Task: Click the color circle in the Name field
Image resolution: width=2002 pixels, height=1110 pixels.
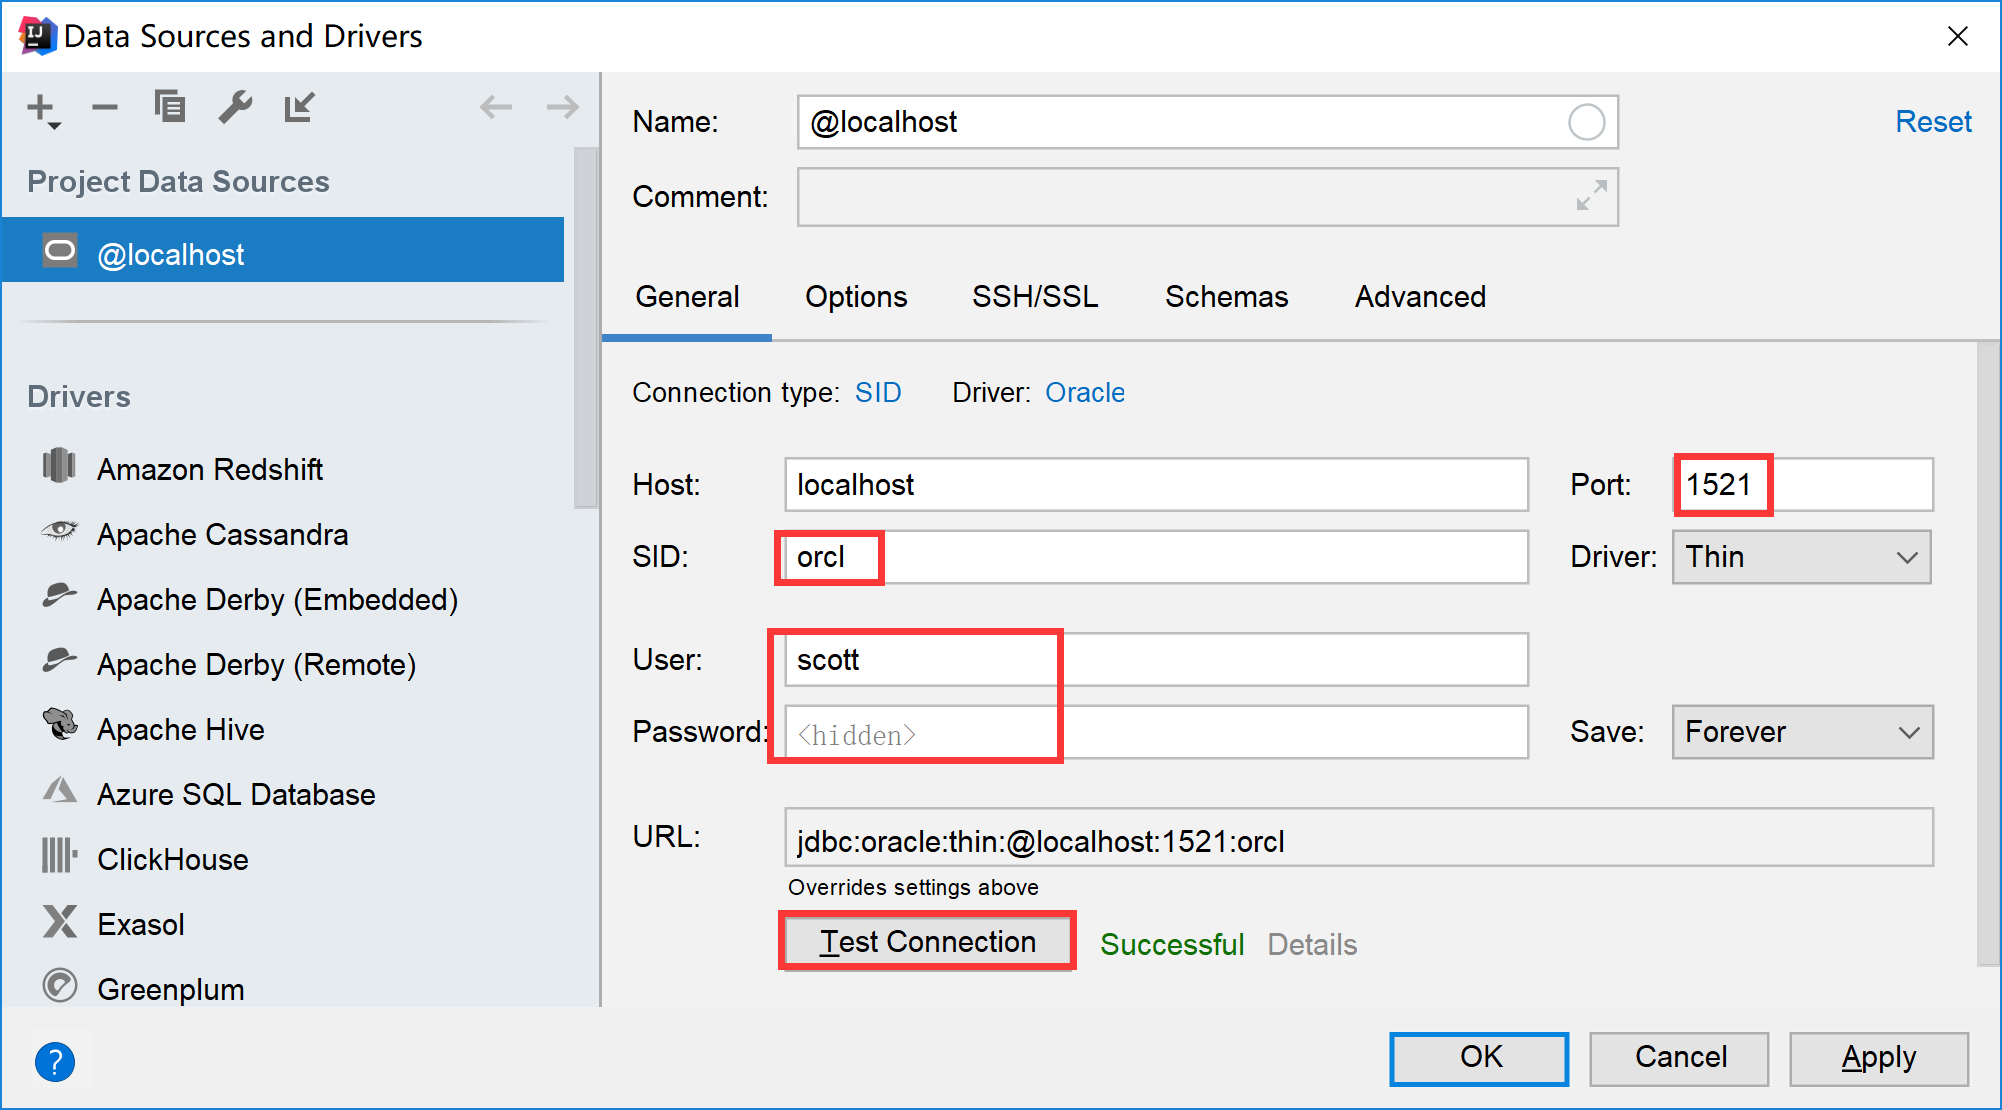Action: pyautogui.click(x=1586, y=122)
